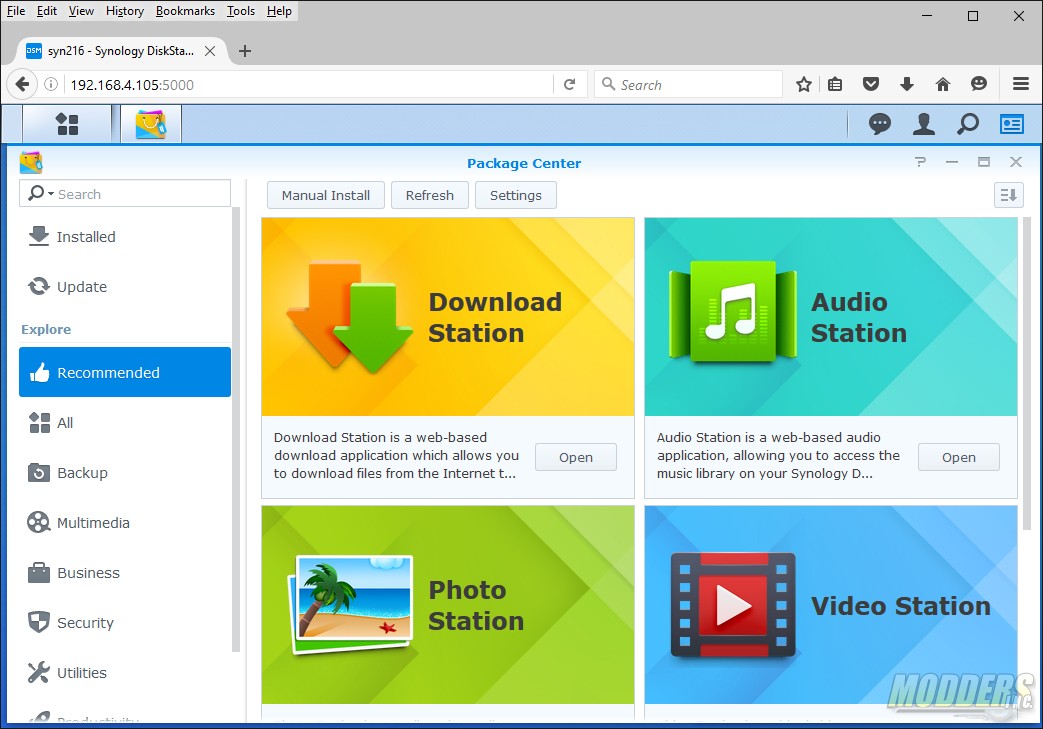The height and width of the screenshot is (729, 1043).
Task: Open Audio Station via its Open button
Action: coord(959,457)
